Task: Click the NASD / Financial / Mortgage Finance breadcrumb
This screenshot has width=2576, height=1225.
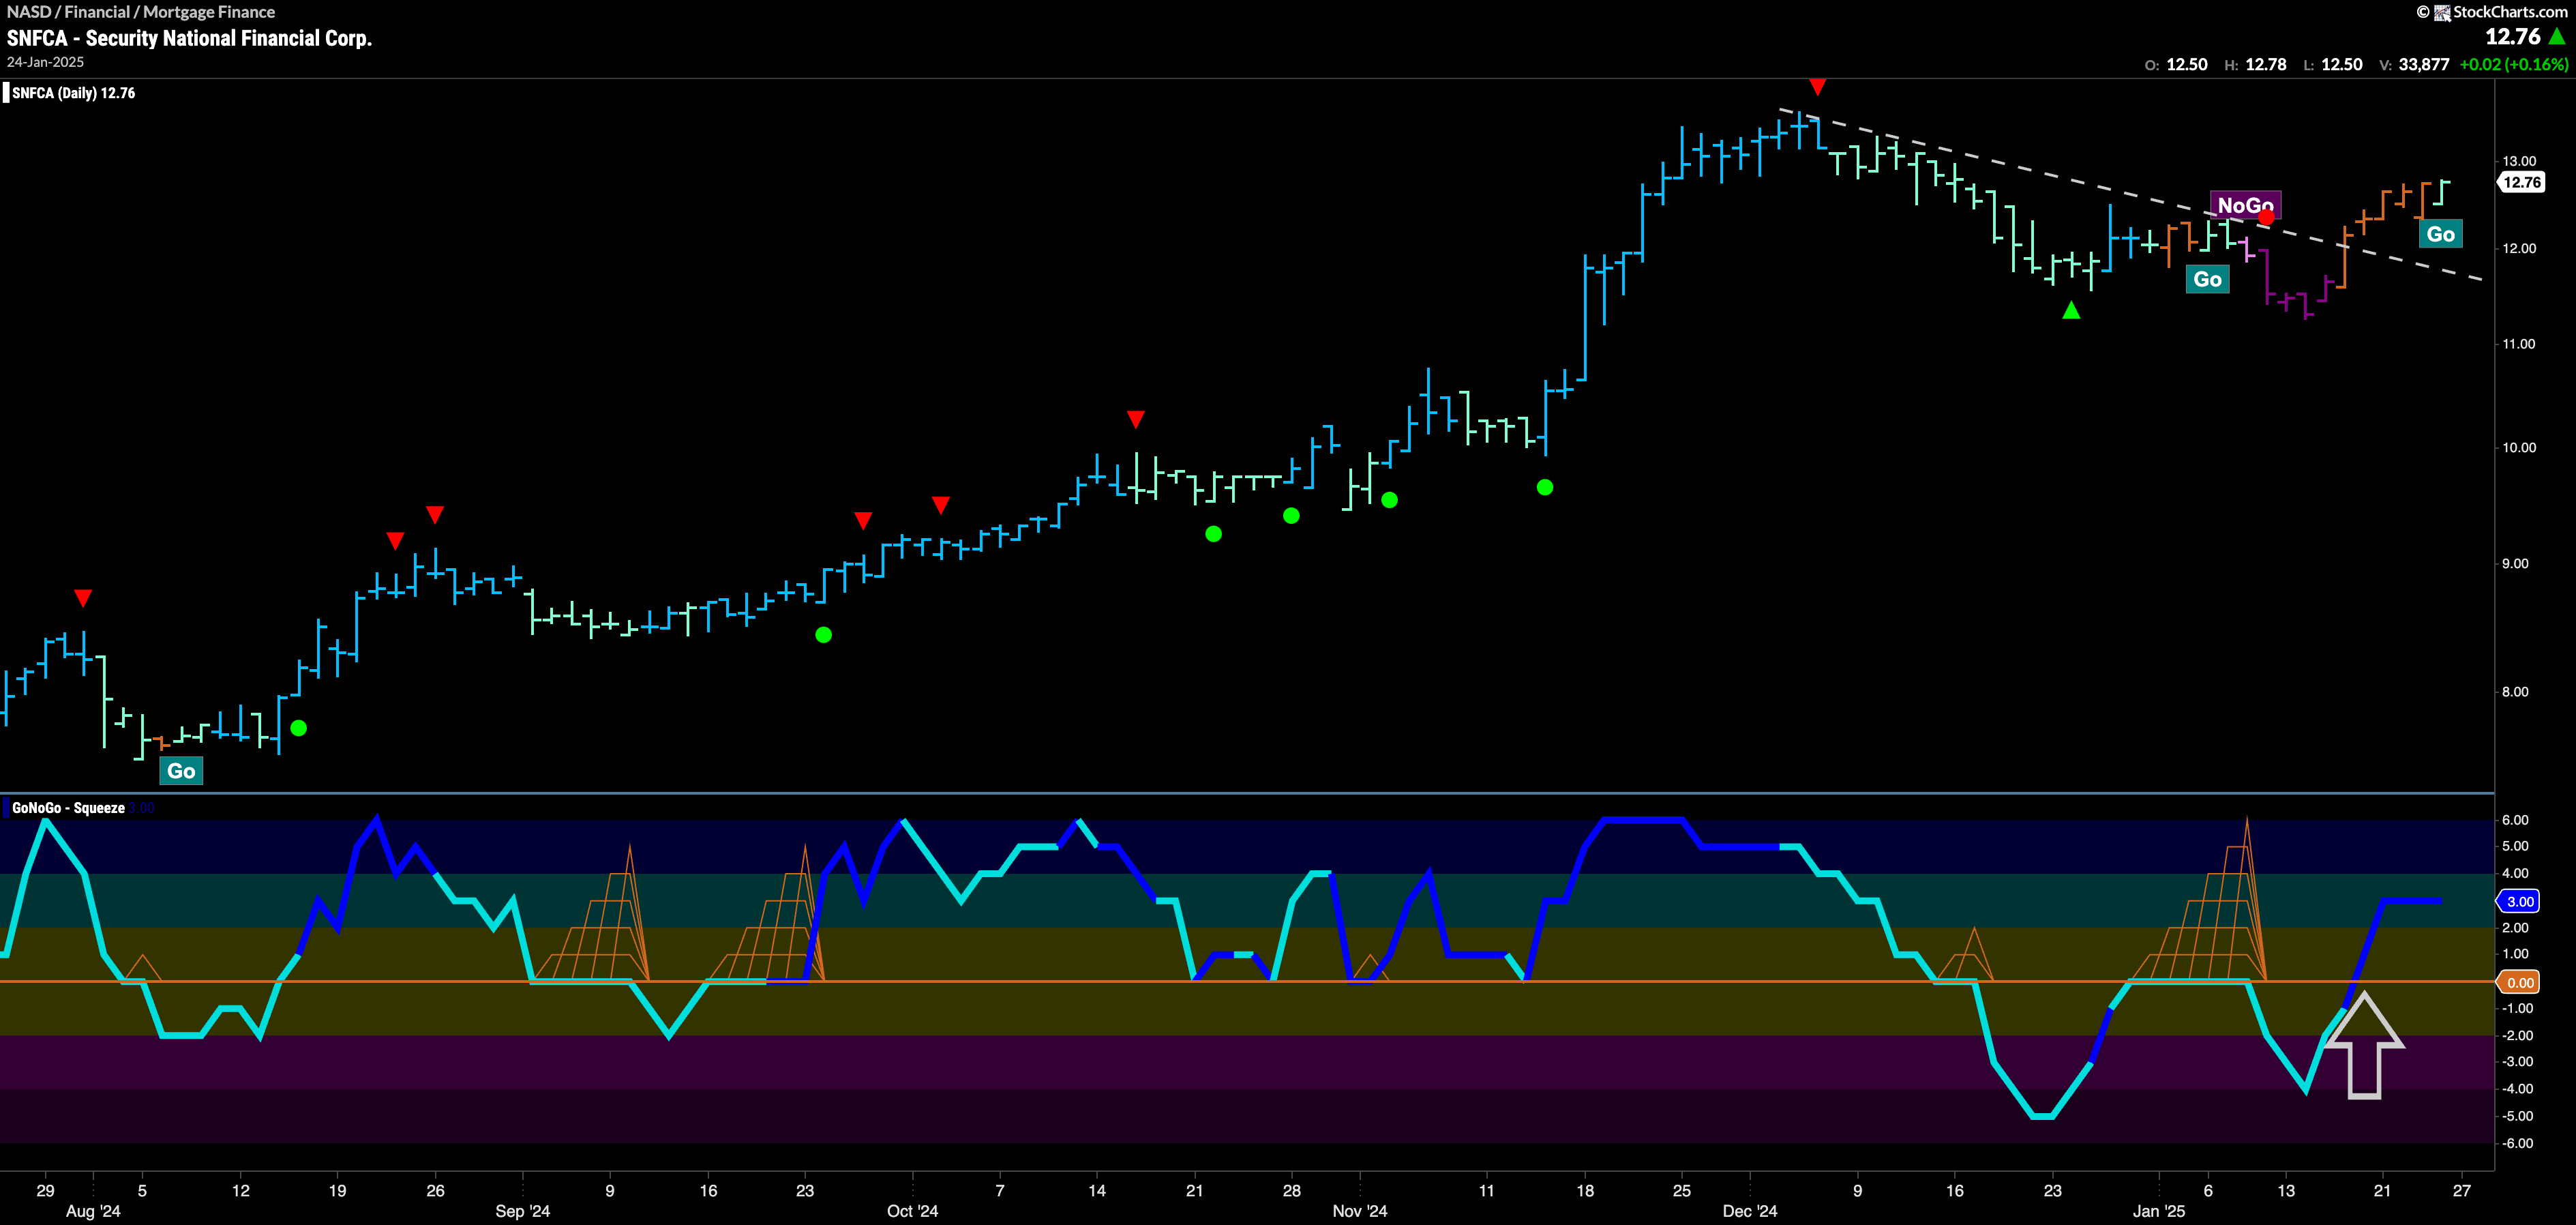Action: (x=141, y=12)
